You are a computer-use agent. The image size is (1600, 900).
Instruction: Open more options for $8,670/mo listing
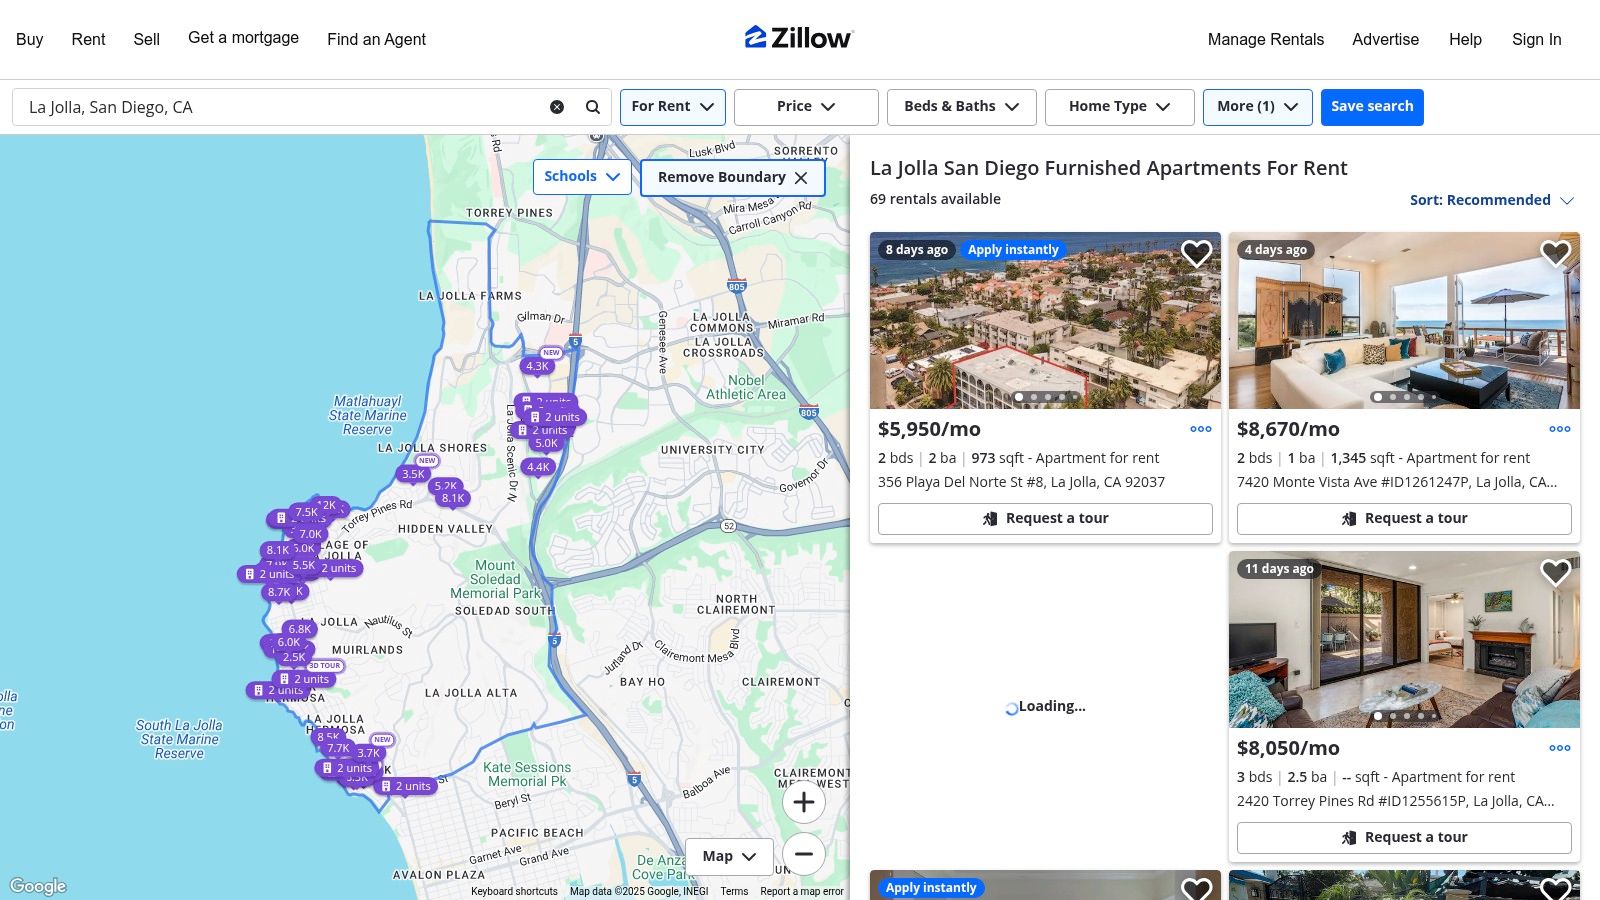[1560, 429]
